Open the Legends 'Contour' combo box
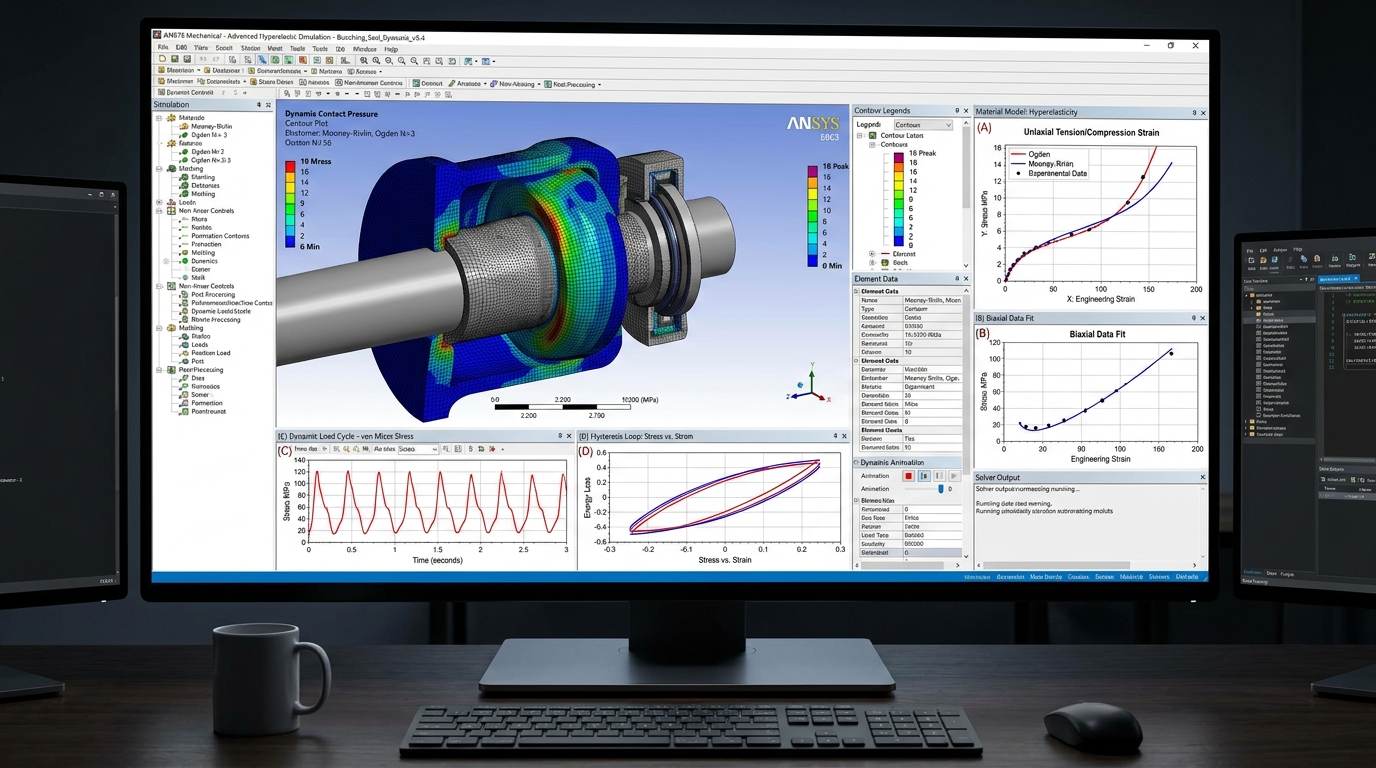This screenshot has height=768, width=1376. tap(923, 125)
